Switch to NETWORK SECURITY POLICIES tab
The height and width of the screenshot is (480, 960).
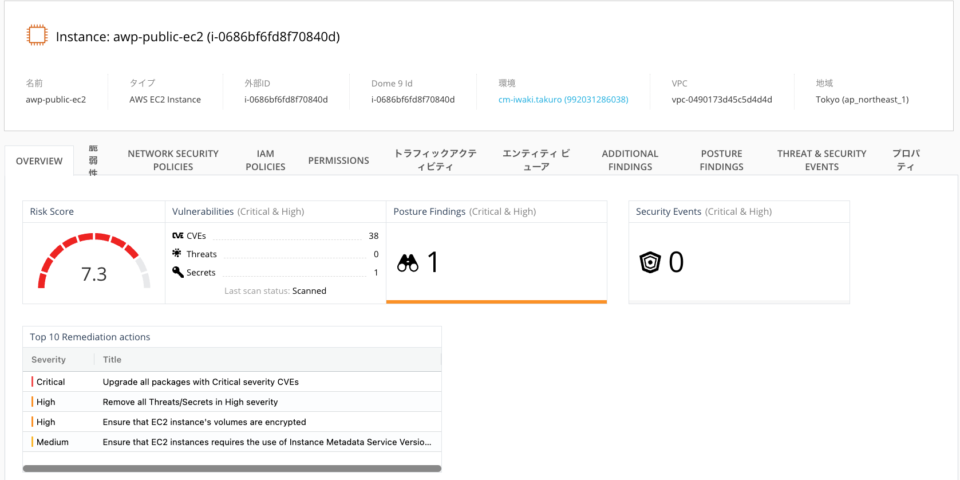173,160
